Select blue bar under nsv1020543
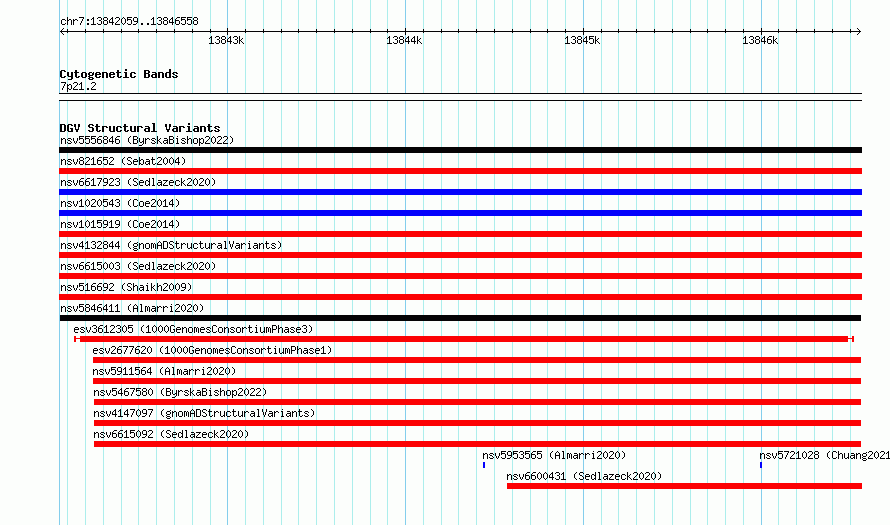Screen dimensions: 890x525 pos(460,213)
